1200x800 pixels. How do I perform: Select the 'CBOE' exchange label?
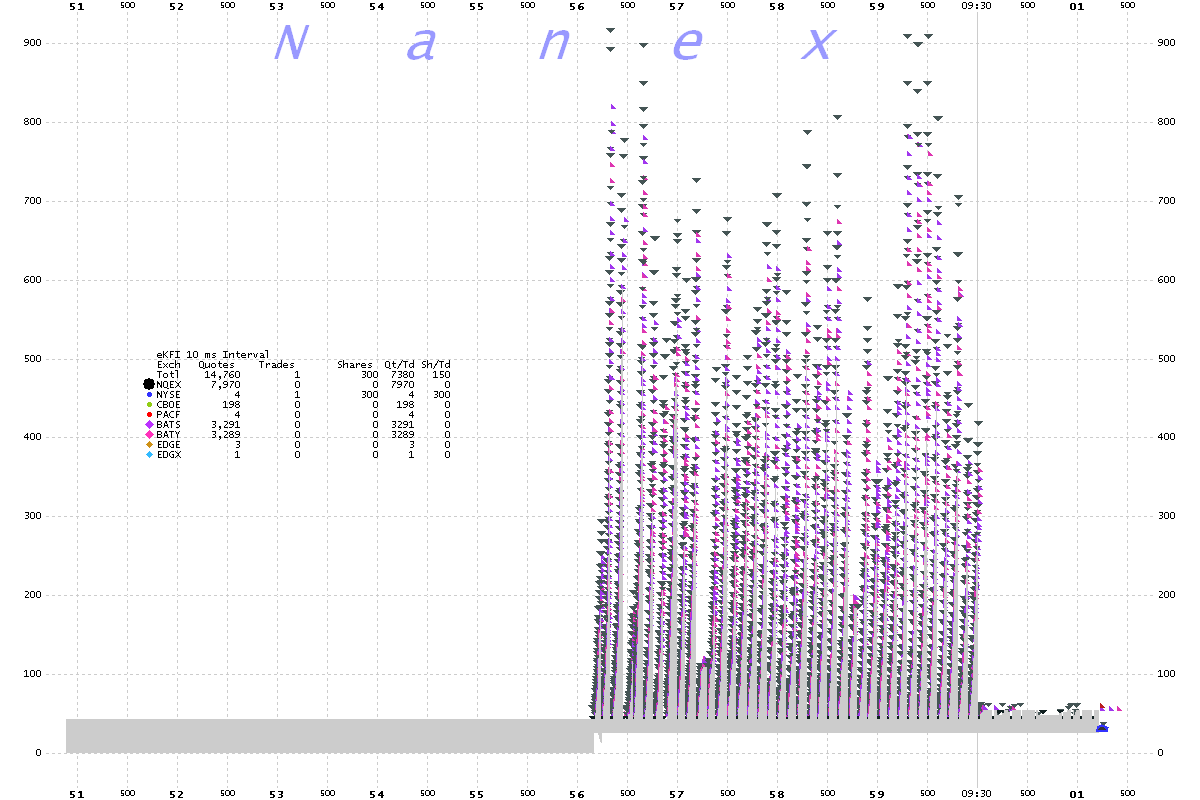coord(168,404)
